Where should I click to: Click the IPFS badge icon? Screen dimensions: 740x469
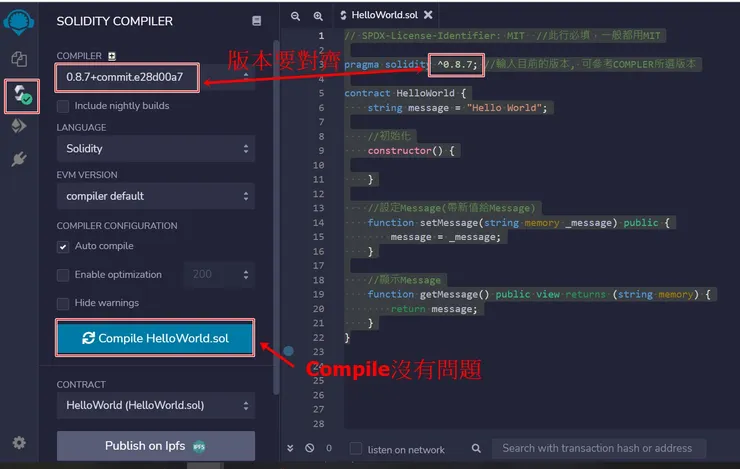pyautogui.click(x=199, y=446)
